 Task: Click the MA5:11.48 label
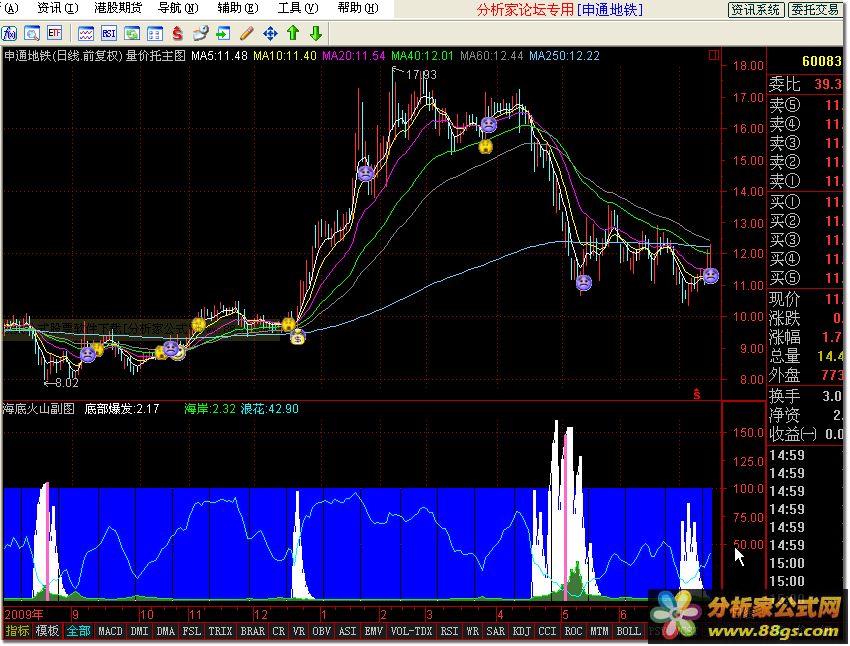coord(219,56)
